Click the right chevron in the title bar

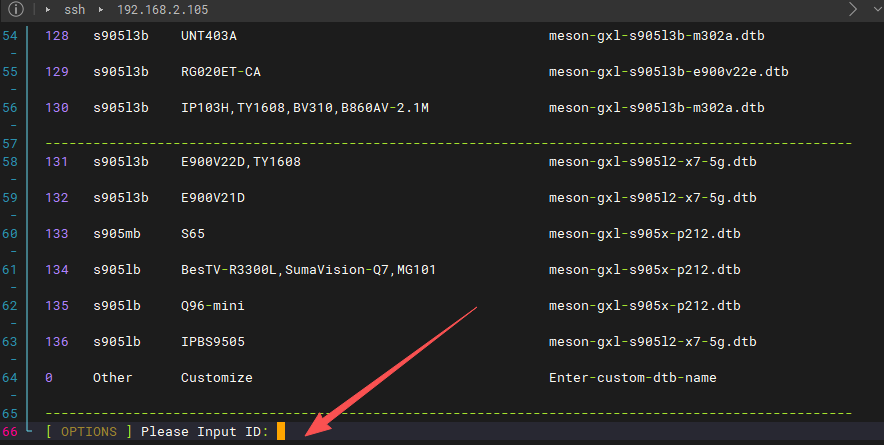pyautogui.click(x=852, y=10)
